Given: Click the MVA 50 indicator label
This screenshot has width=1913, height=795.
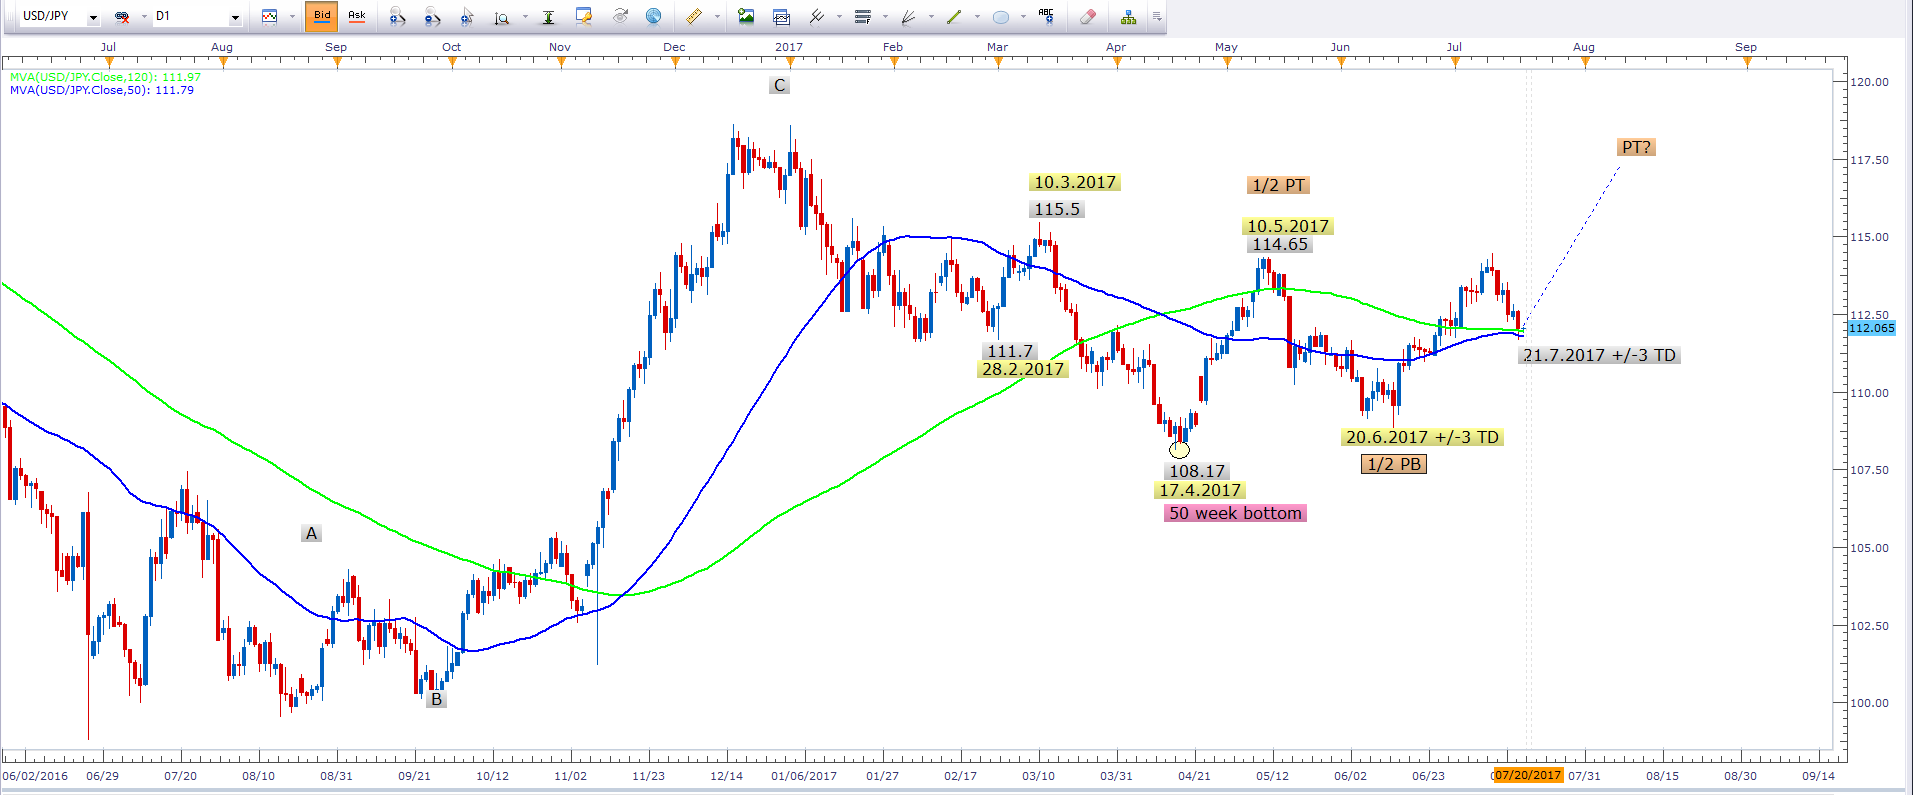Looking at the screenshot, I should tap(101, 90).
